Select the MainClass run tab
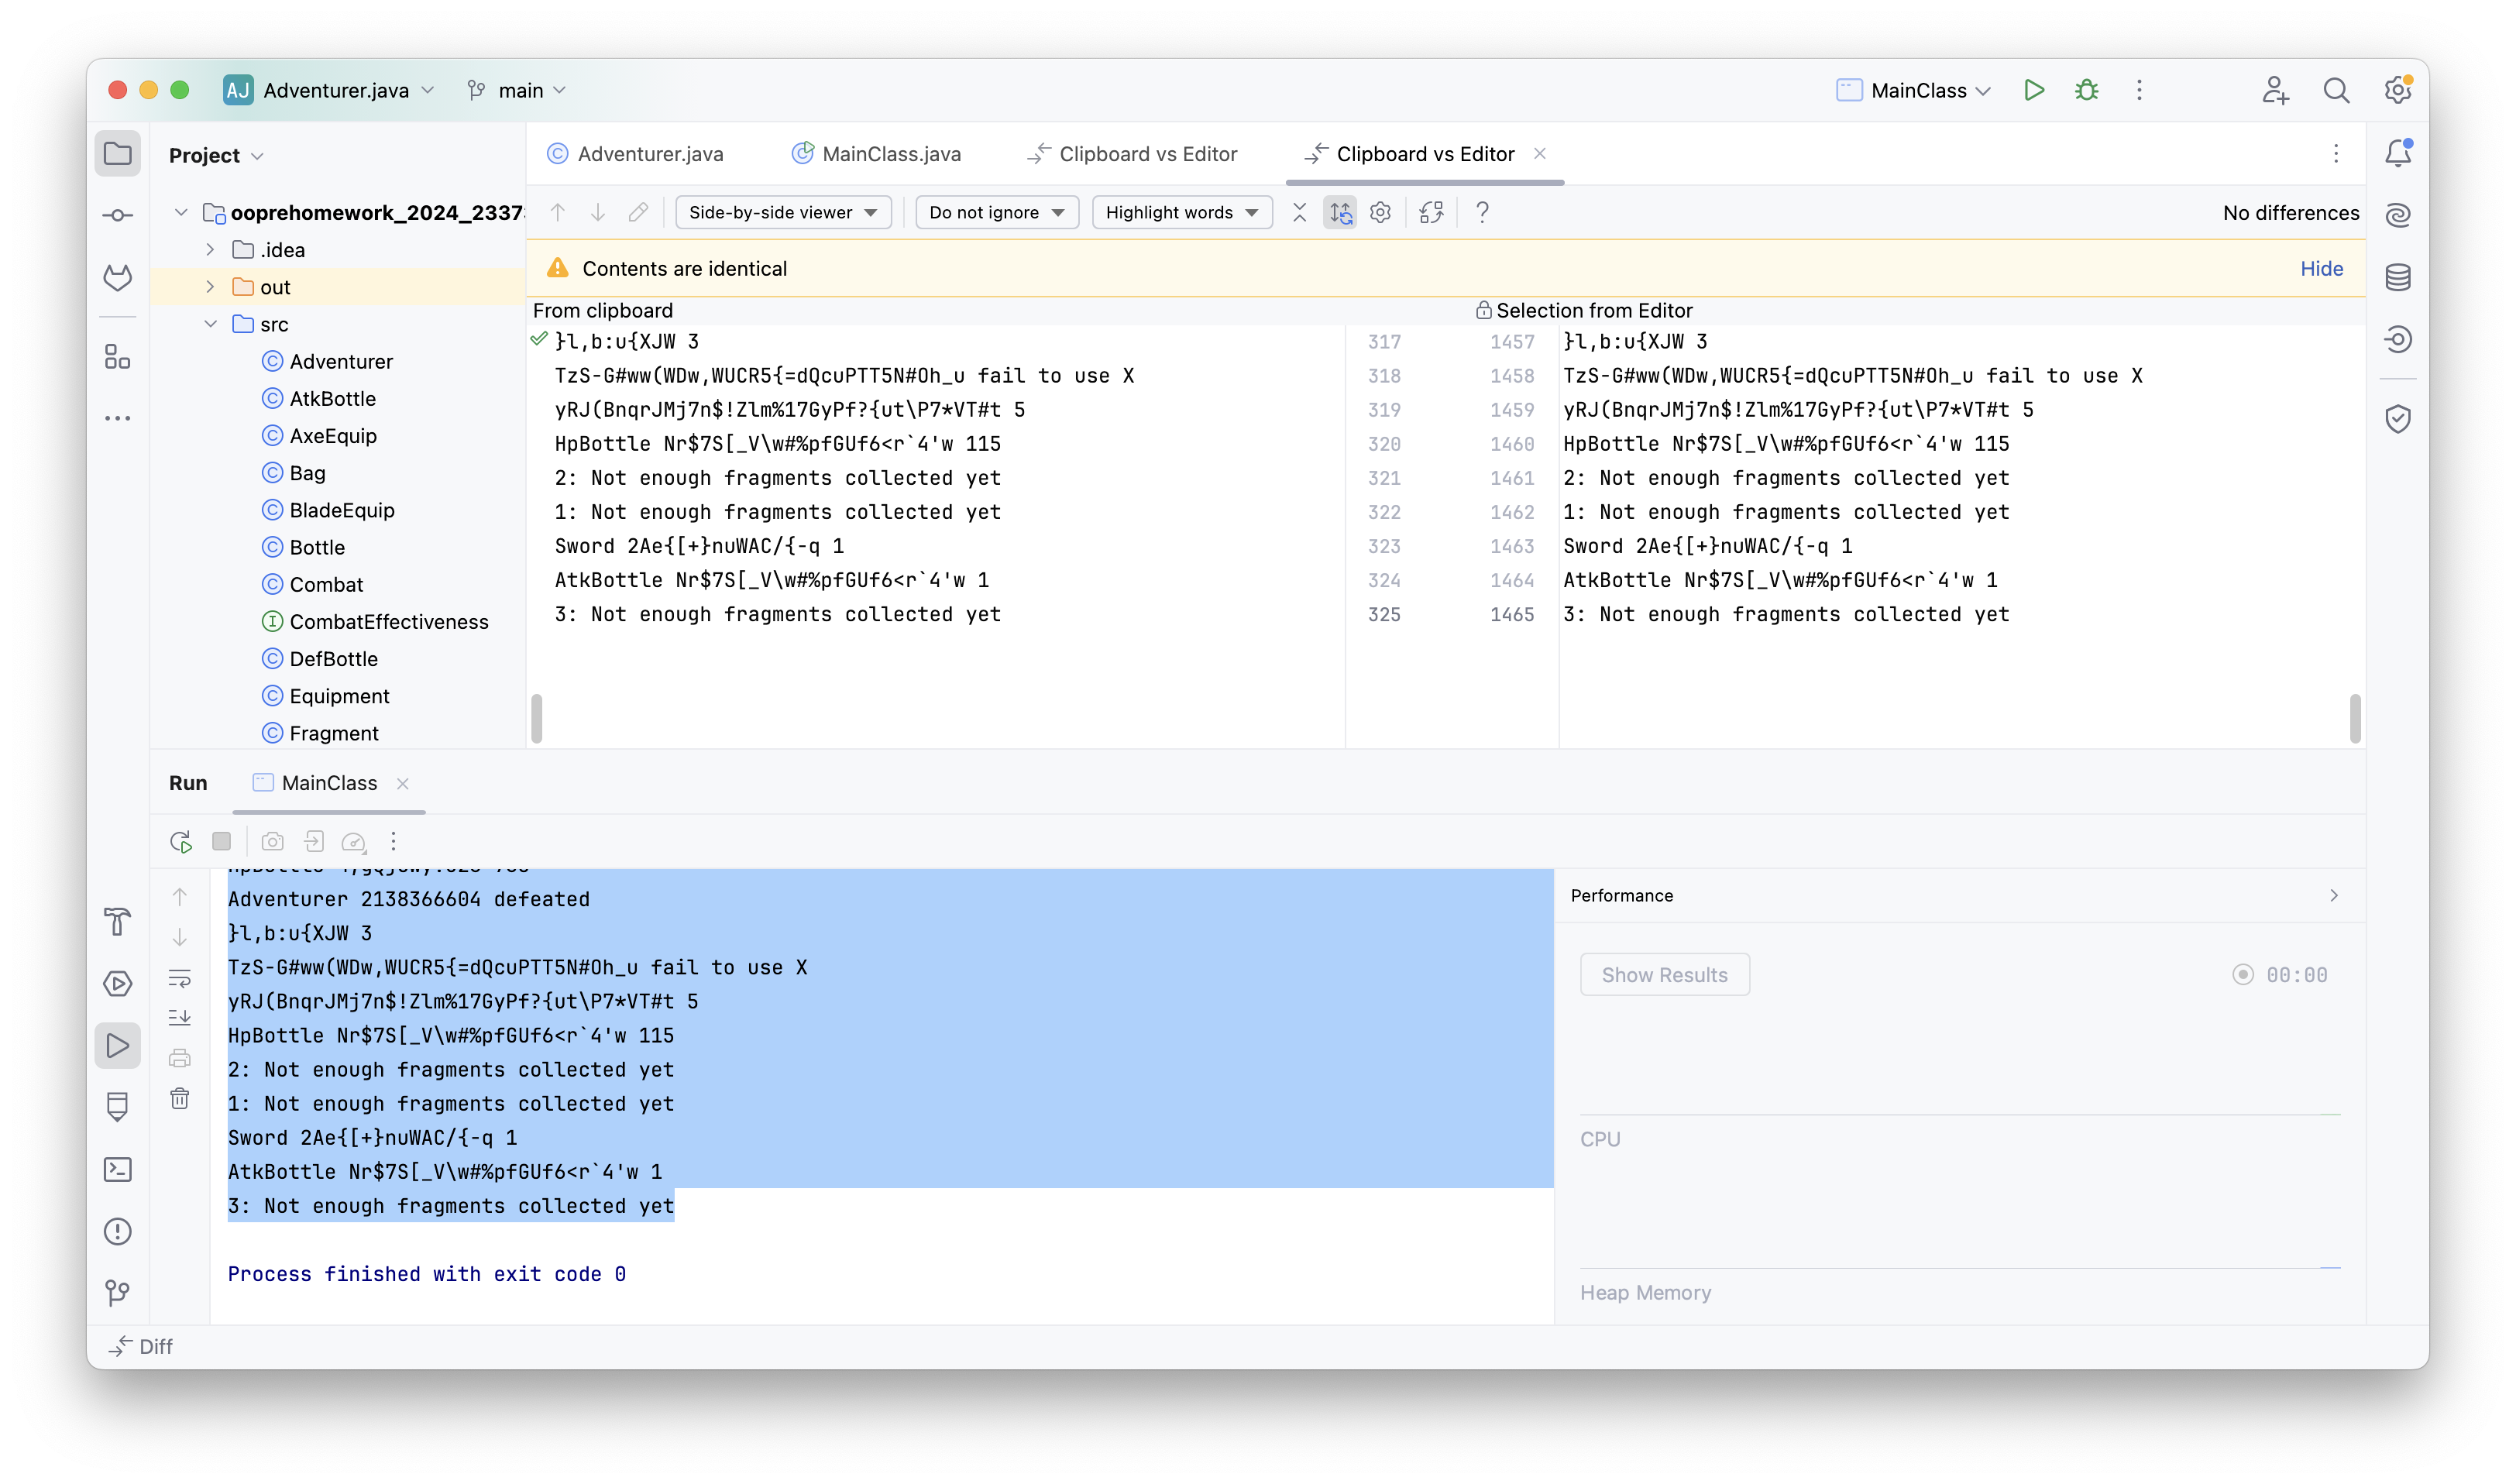 (315, 783)
